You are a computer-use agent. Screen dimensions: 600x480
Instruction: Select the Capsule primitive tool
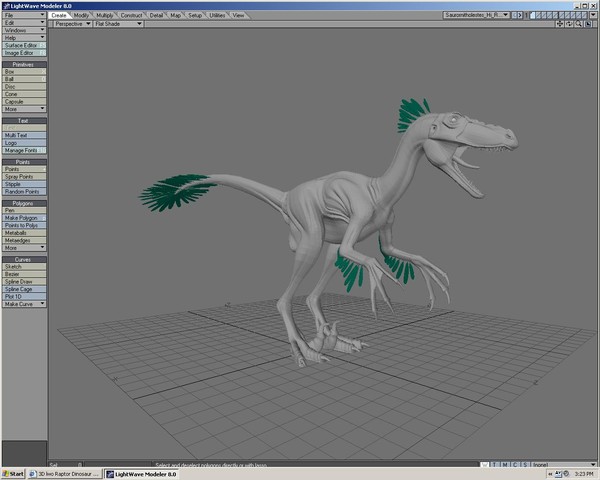tap(24, 101)
